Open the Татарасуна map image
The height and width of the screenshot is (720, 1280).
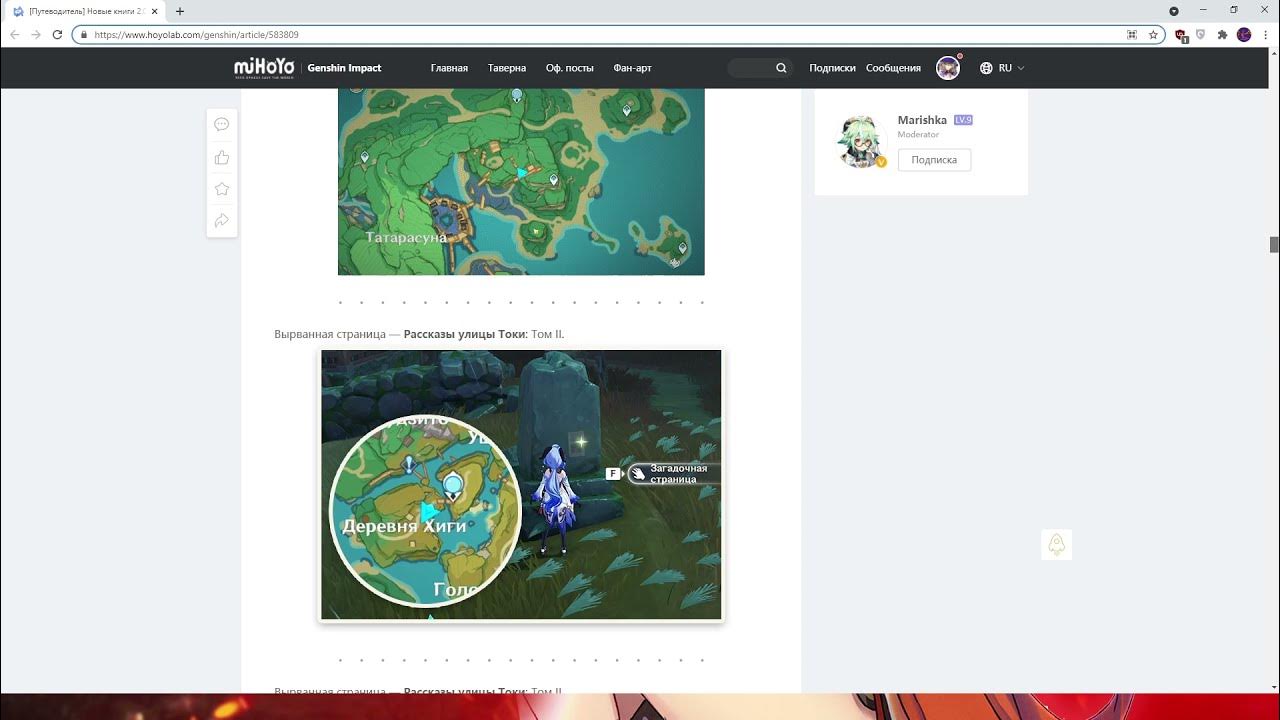coord(521,181)
